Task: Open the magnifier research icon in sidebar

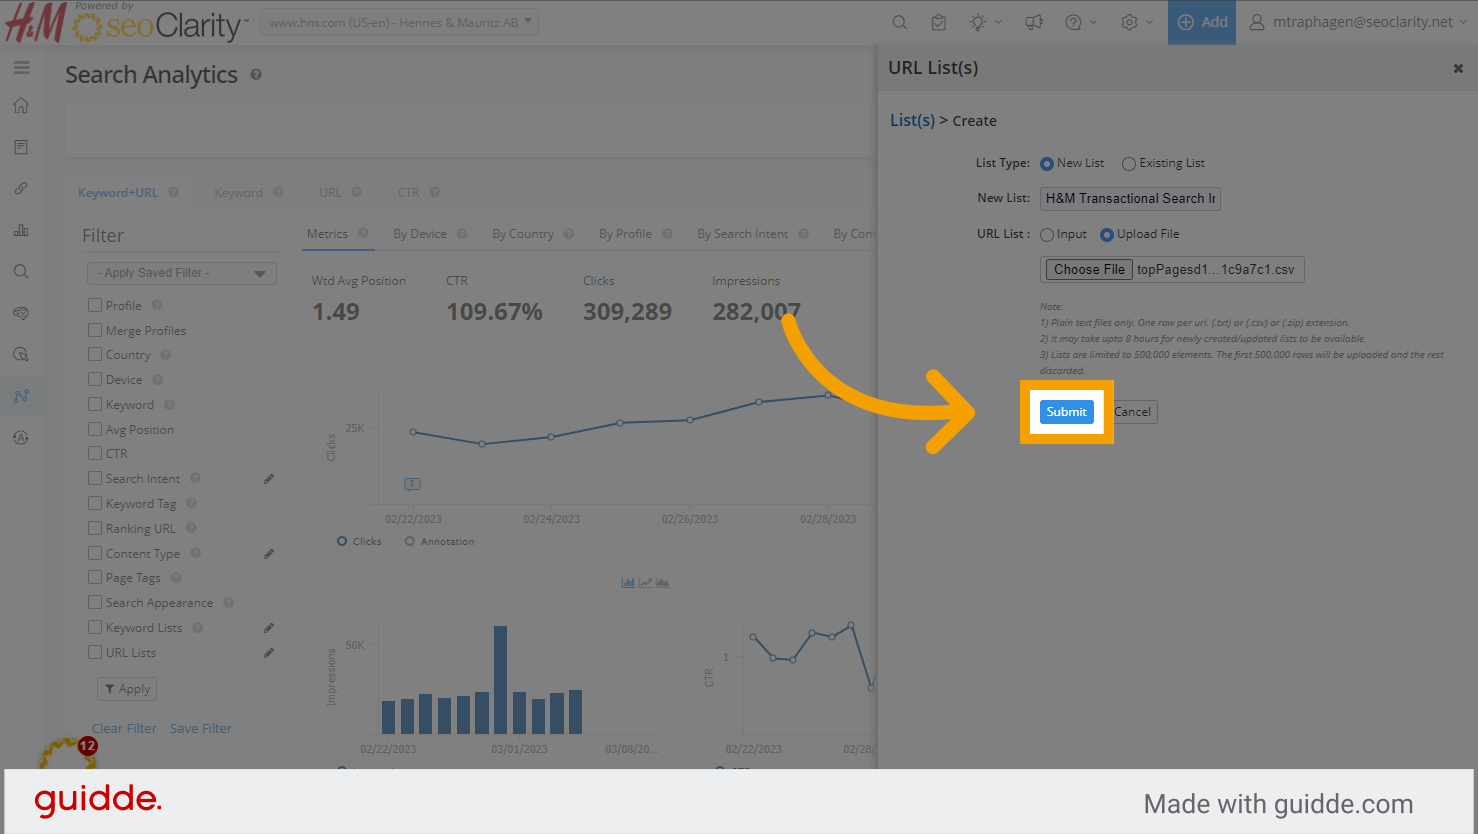Action: tap(21, 271)
